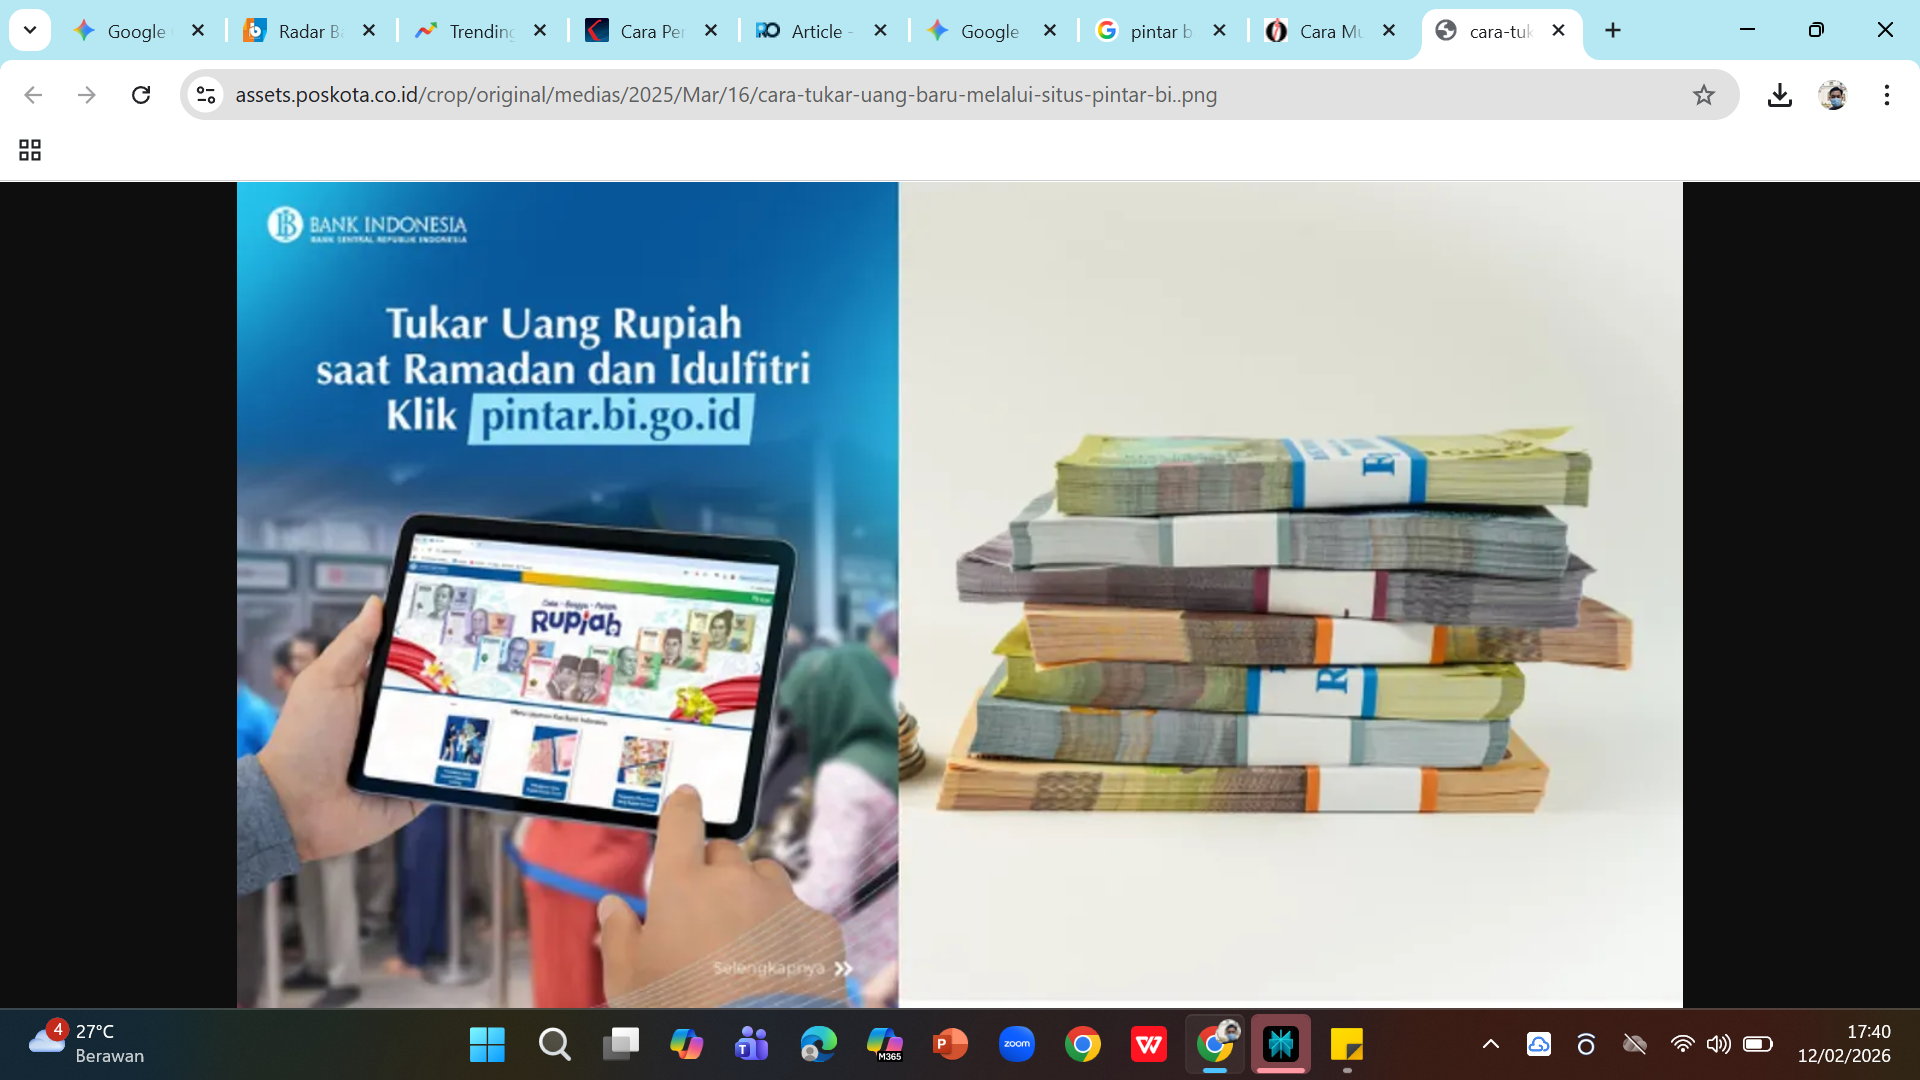Open a new tab with plus button
The width and height of the screenshot is (1920, 1080).
pyautogui.click(x=1613, y=31)
